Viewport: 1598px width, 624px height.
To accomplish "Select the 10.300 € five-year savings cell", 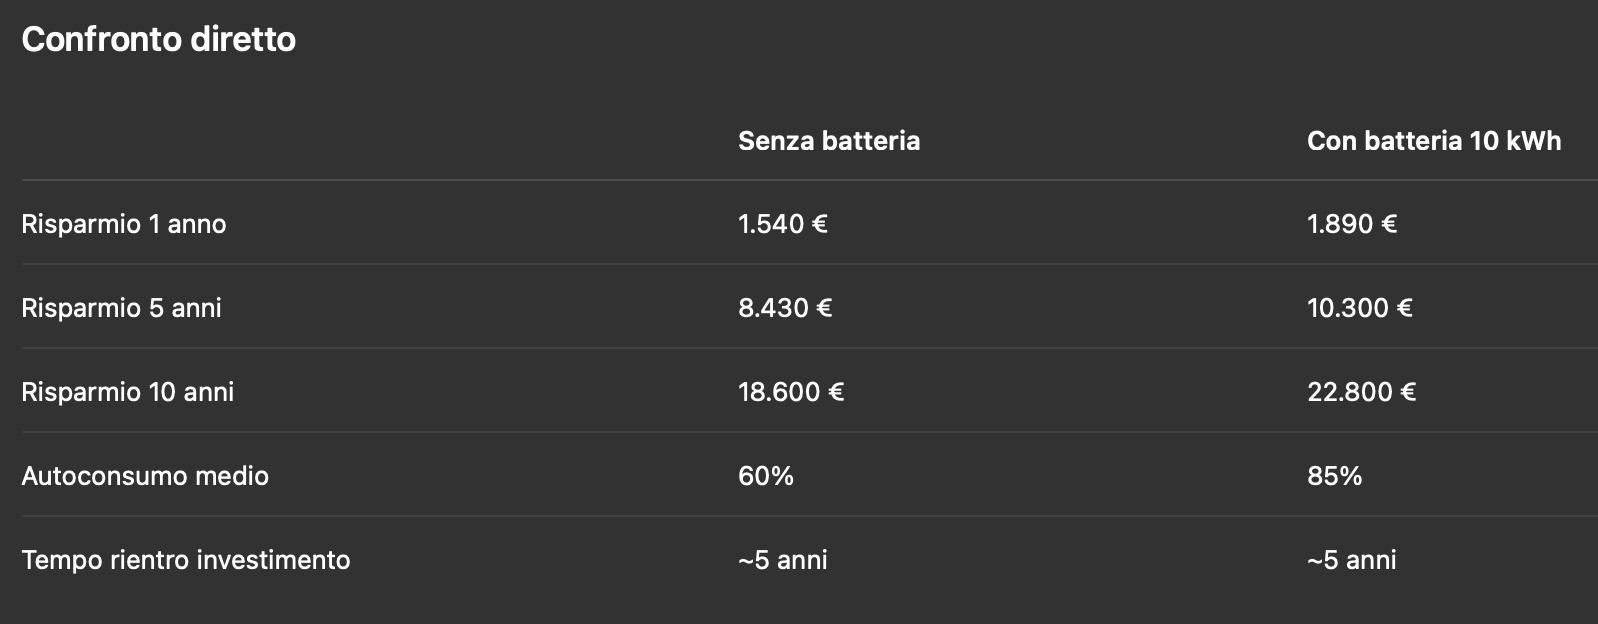I will click(x=1359, y=308).
